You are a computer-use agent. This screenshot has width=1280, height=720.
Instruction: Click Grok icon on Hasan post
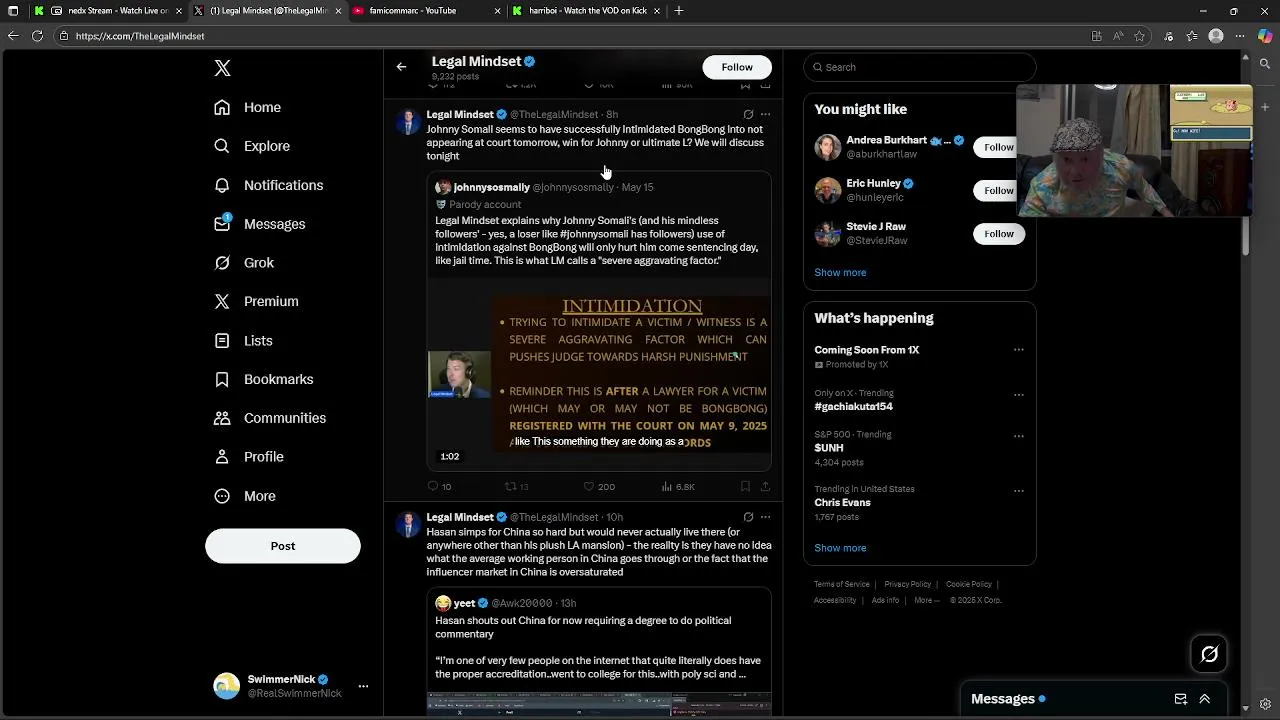click(x=748, y=517)
